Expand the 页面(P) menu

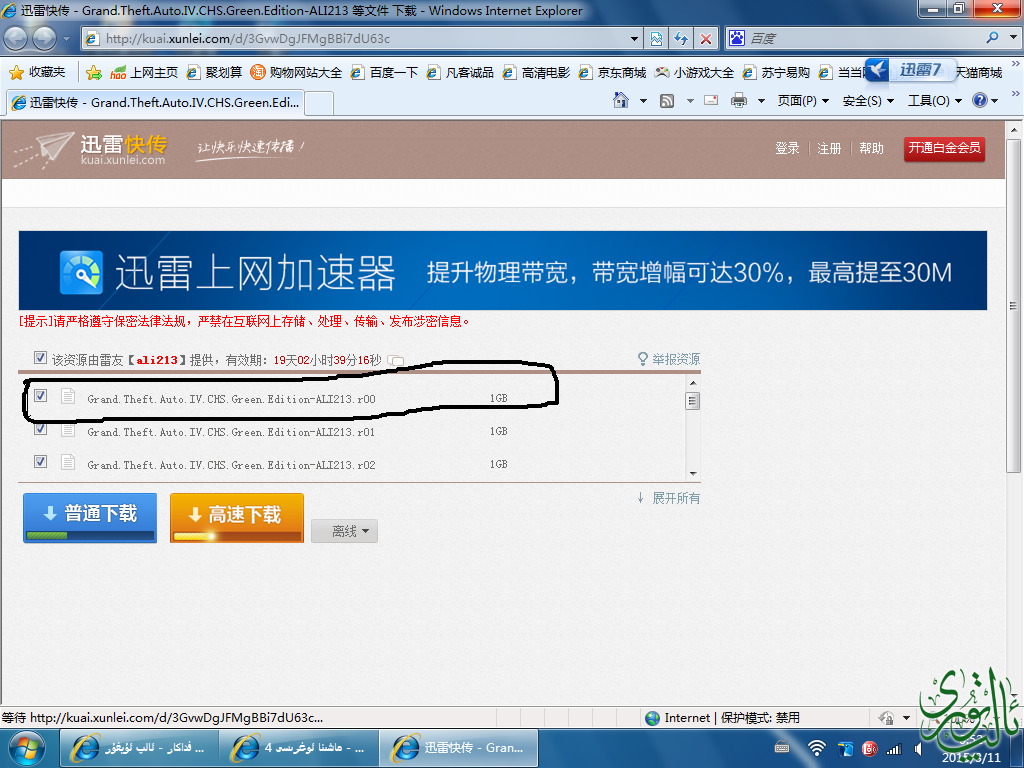[x=803, y=101]
